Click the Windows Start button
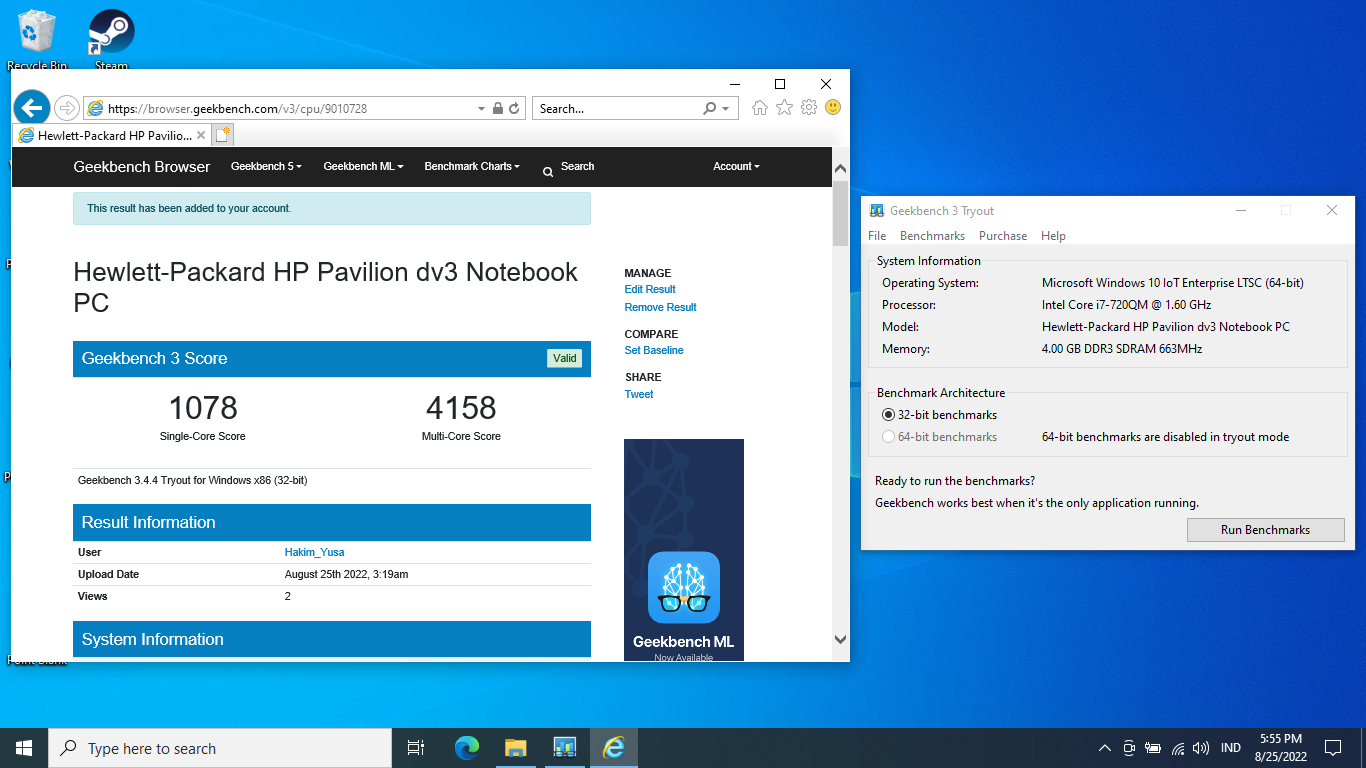The width and height of the screenshot is (1366, 768). click(24, 748)
